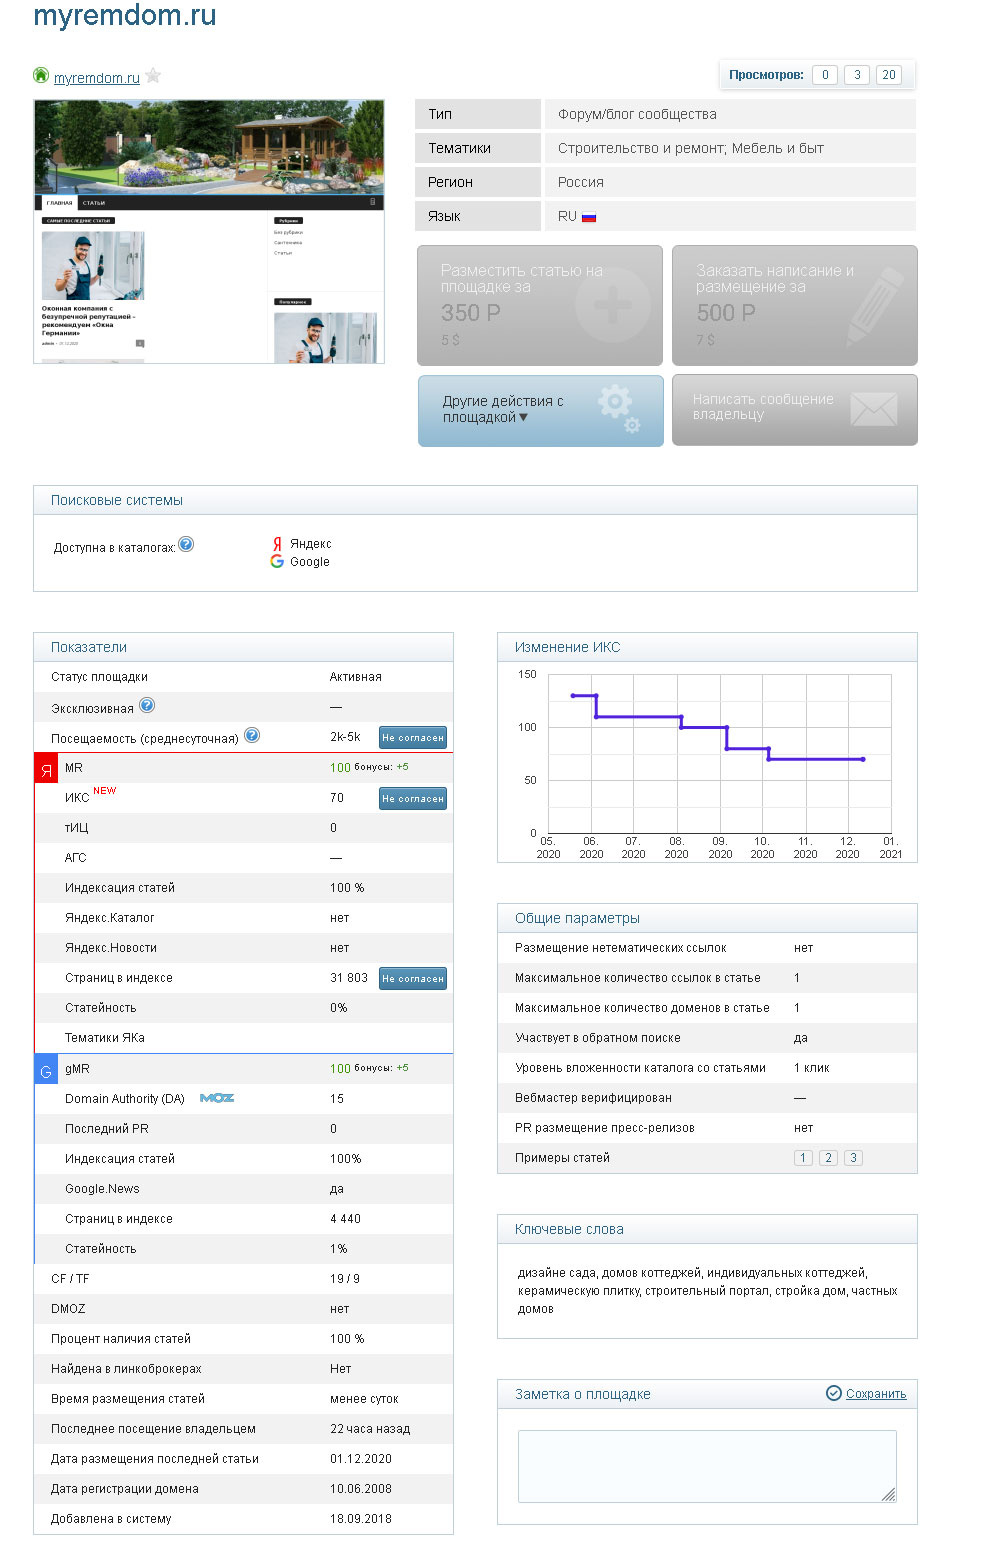The width and height of the screenshot is (988, 1563).
Task: Click 'Не согласен' next to Посещаемость
Action: pos(413,738)
